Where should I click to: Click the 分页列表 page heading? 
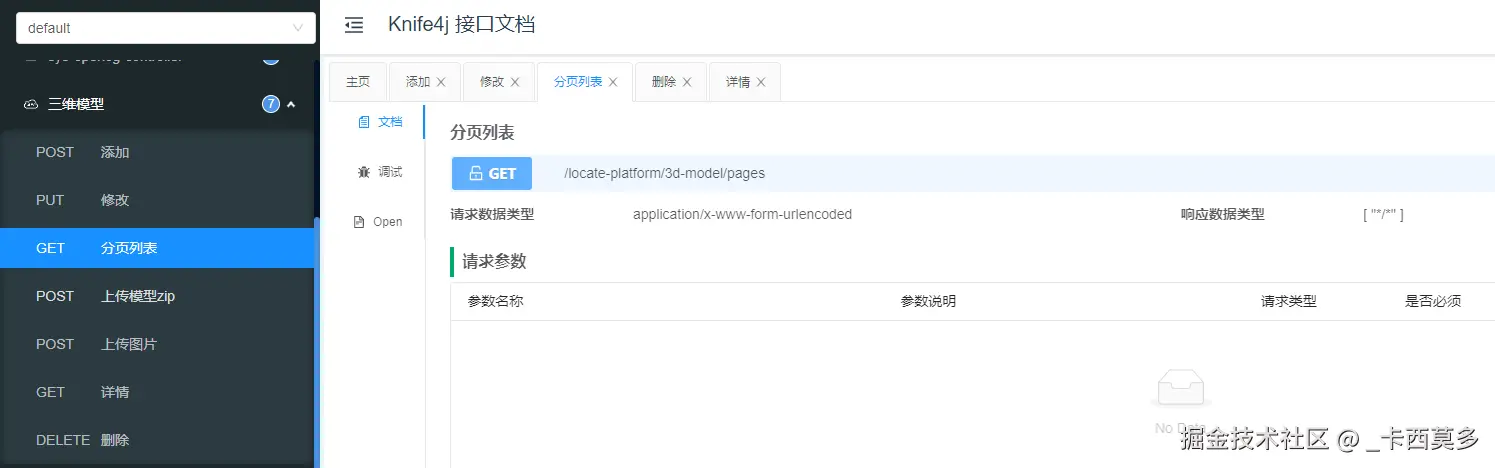(x=482, y=132)
